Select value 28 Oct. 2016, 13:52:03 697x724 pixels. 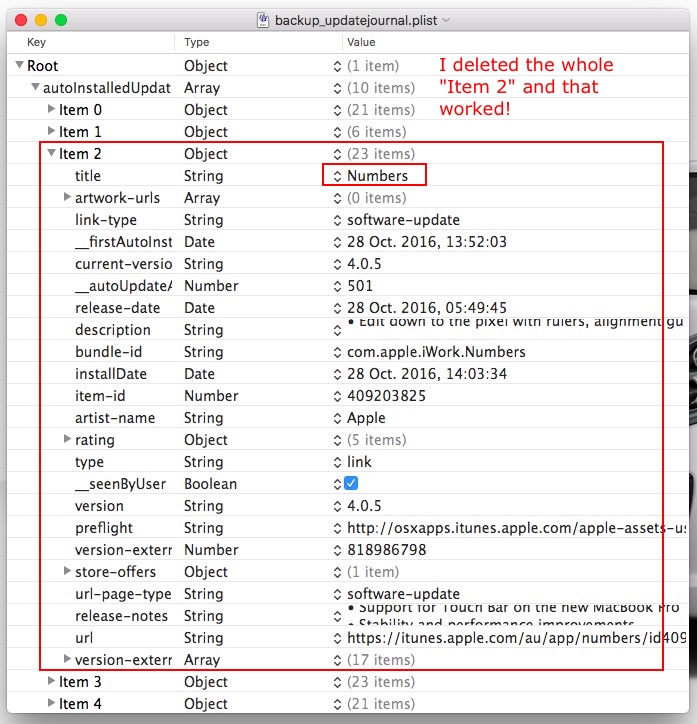click(427, 242)
